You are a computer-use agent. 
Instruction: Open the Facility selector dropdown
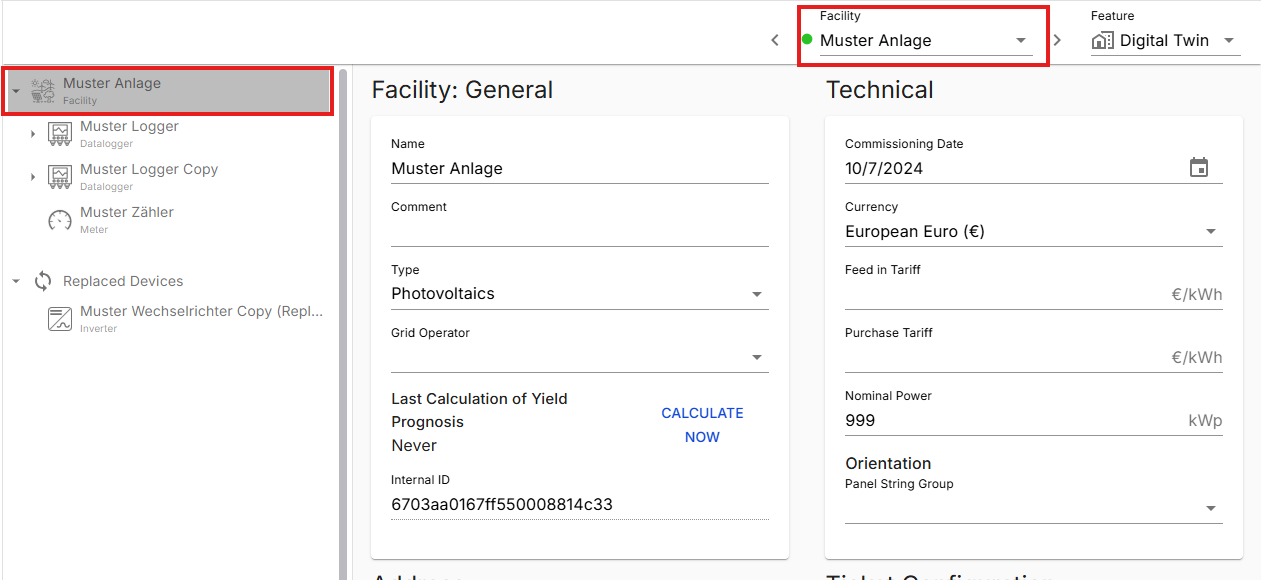(1020, 41)
